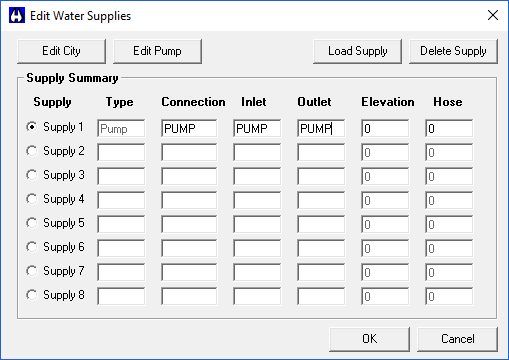The height and width of the screenshot is (360, 509).
Task: Select the Supply 6 Inlet field
Action: pyautogui.click(x=257, y=248)
